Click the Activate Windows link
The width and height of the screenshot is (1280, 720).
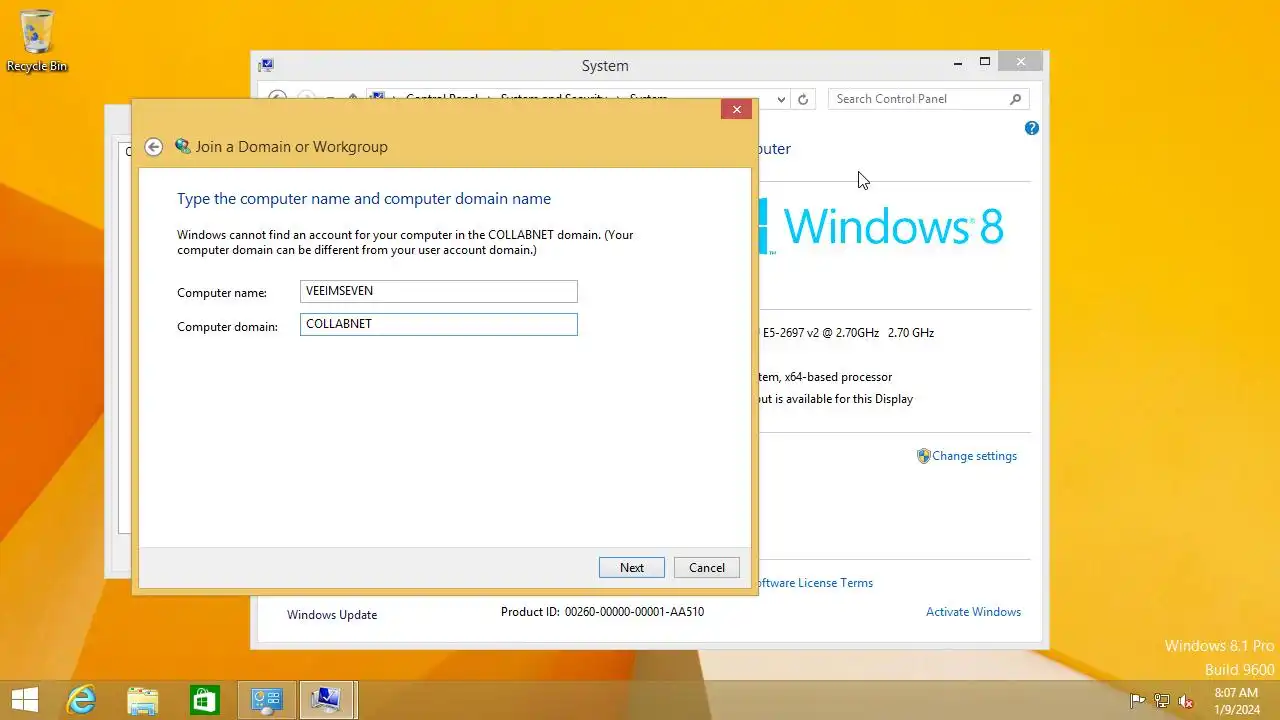973,612
